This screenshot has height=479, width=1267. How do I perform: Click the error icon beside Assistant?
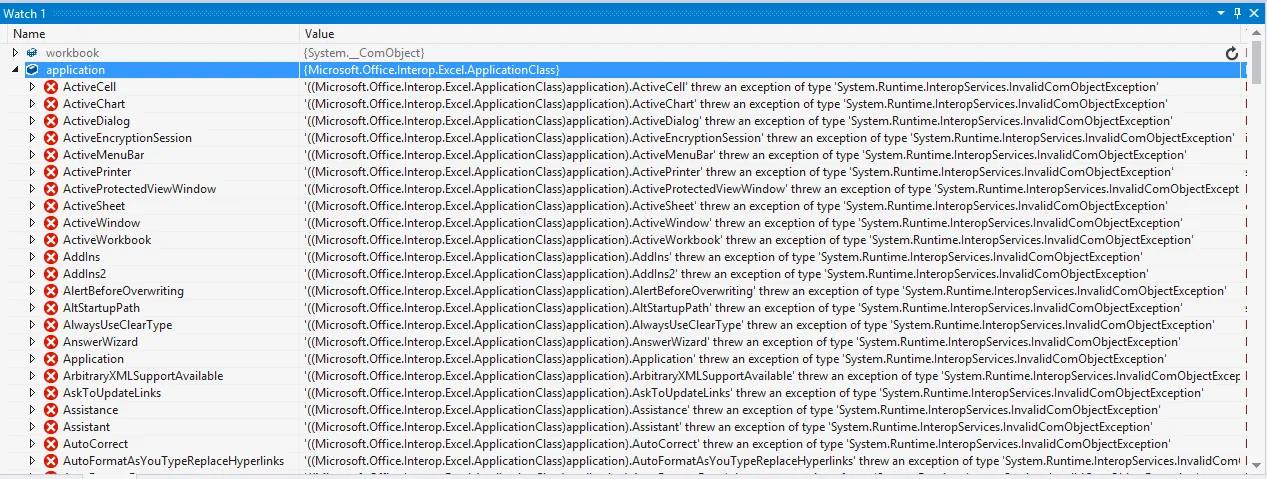pos(51,427)
